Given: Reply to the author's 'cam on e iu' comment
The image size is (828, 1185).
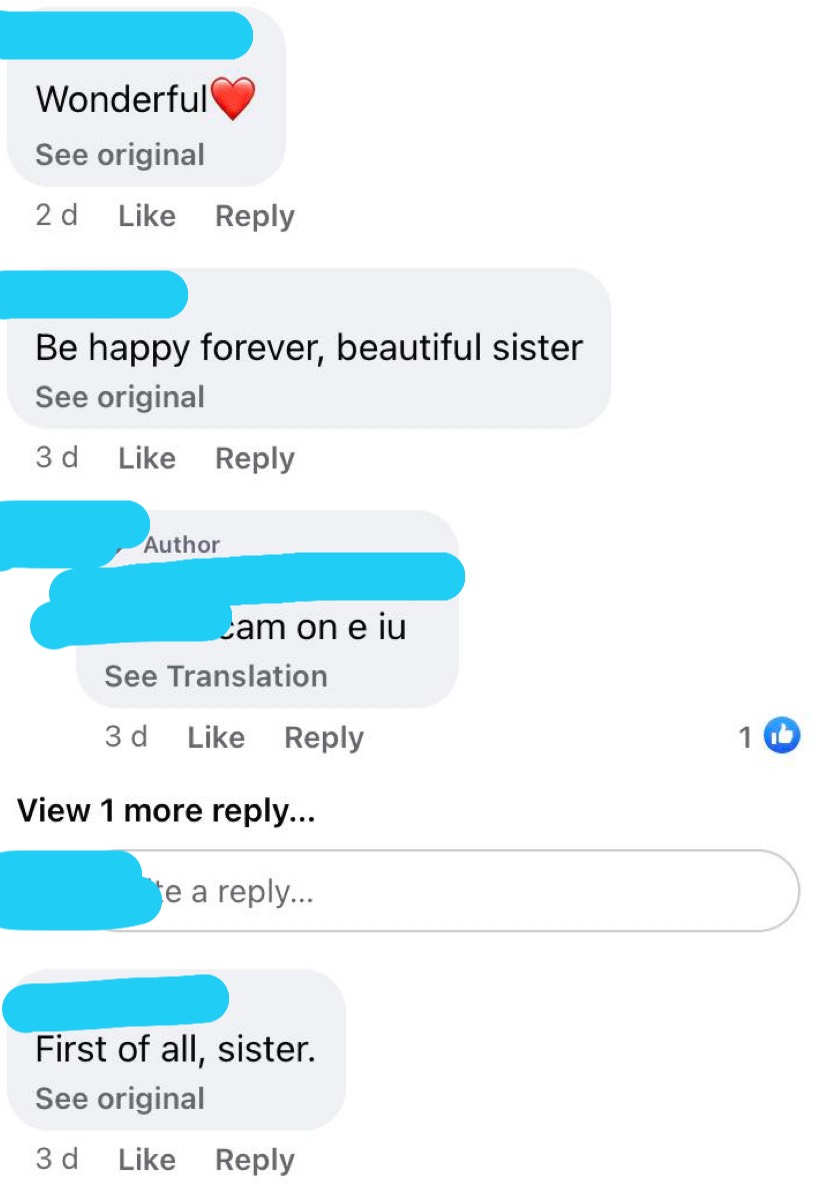Looking at the screenshot, I should pos(324,738).
